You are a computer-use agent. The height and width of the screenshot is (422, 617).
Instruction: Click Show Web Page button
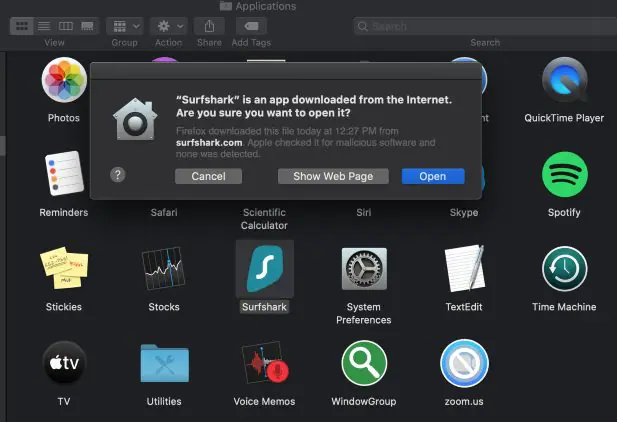pos(333,176)
